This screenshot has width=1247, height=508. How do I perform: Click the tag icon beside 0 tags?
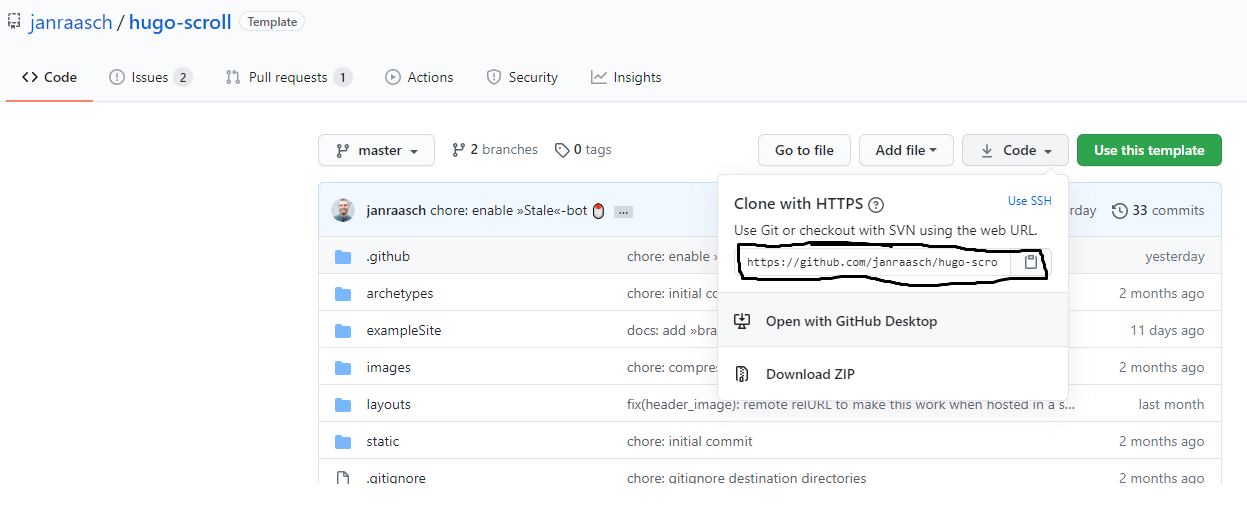pos(562,150)
